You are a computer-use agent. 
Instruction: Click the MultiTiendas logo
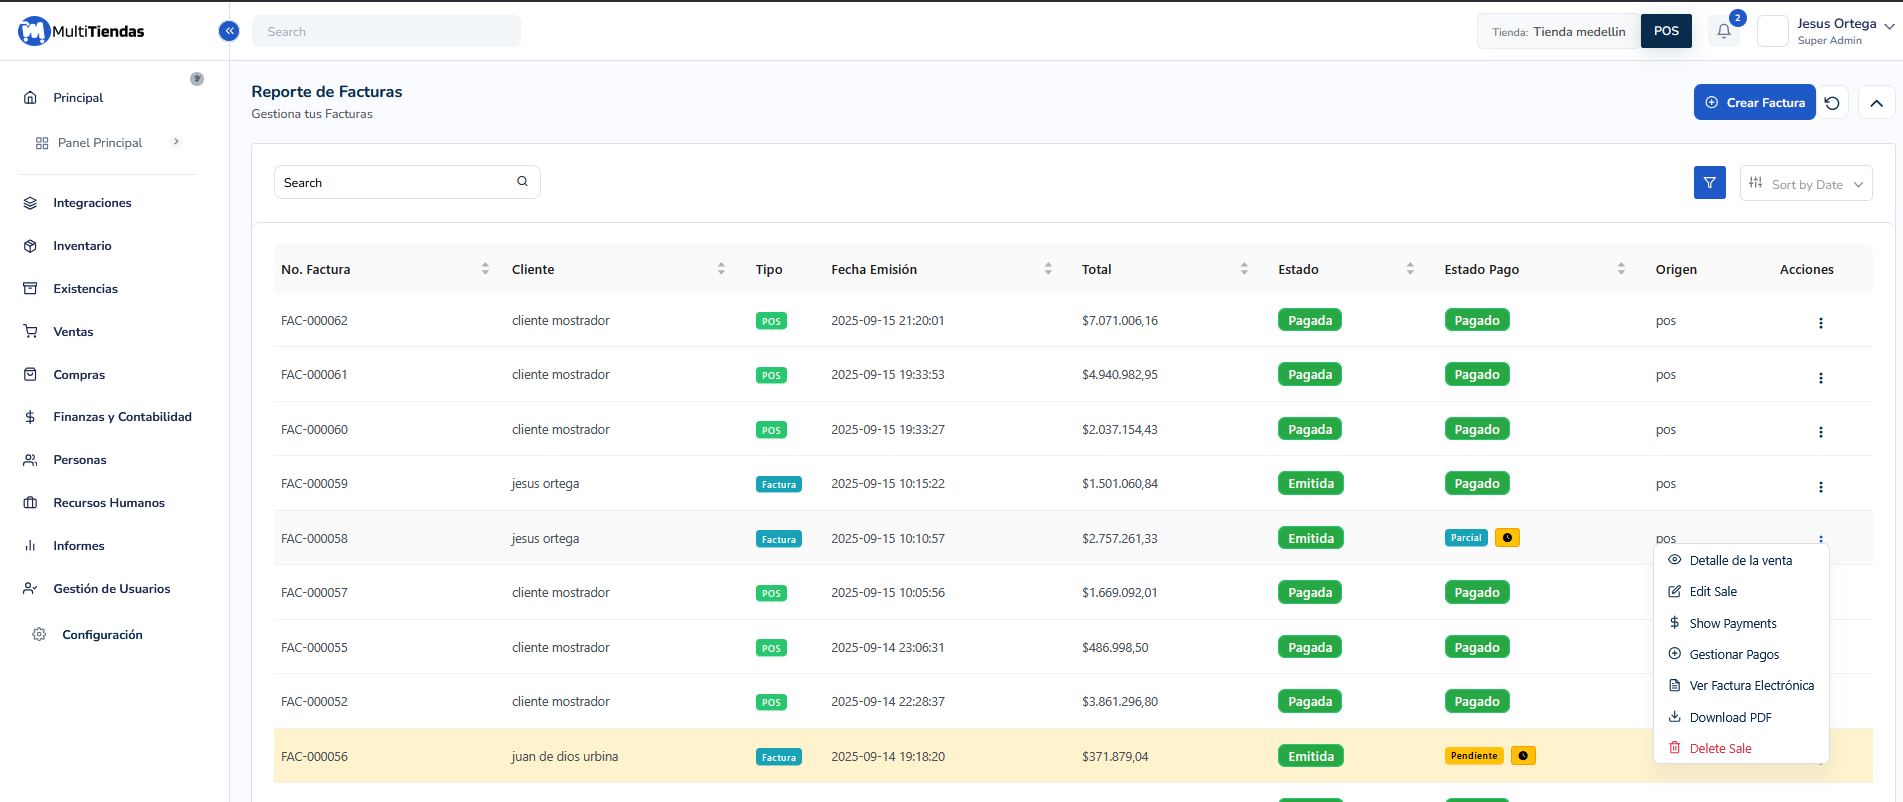tap(81, 31)
